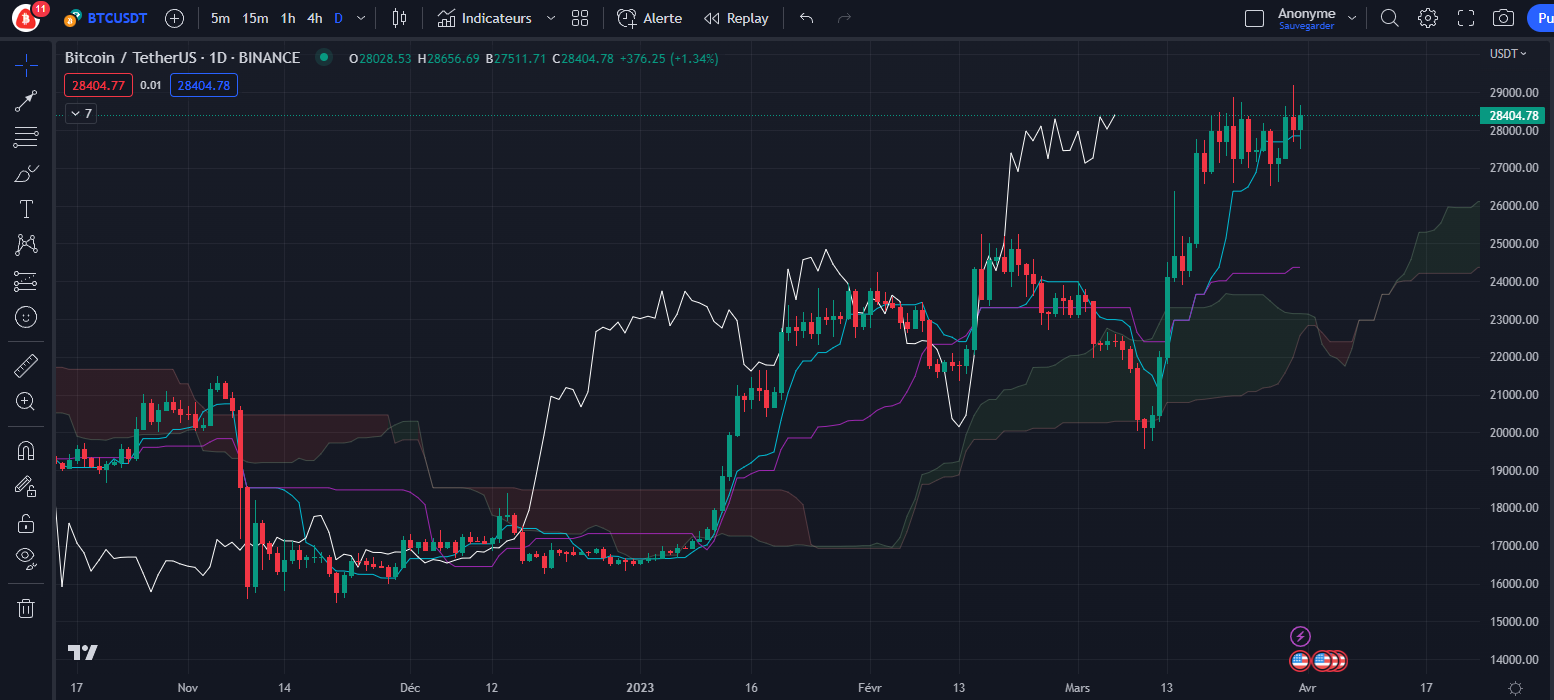This screenshot has height=700, width=1554.
Task: Toggle the BTCUSDT series status dot
Action: pos(324,59)
